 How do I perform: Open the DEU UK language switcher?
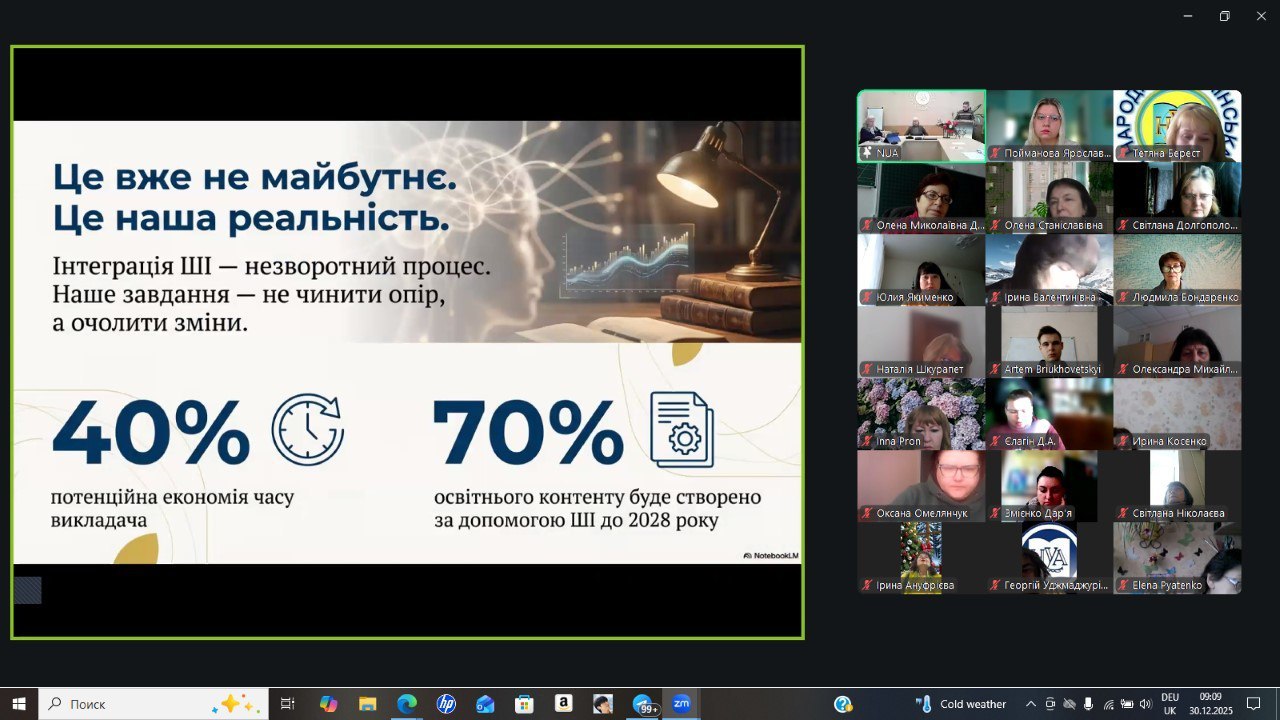pyautogui.click(x=1169, y=704)
